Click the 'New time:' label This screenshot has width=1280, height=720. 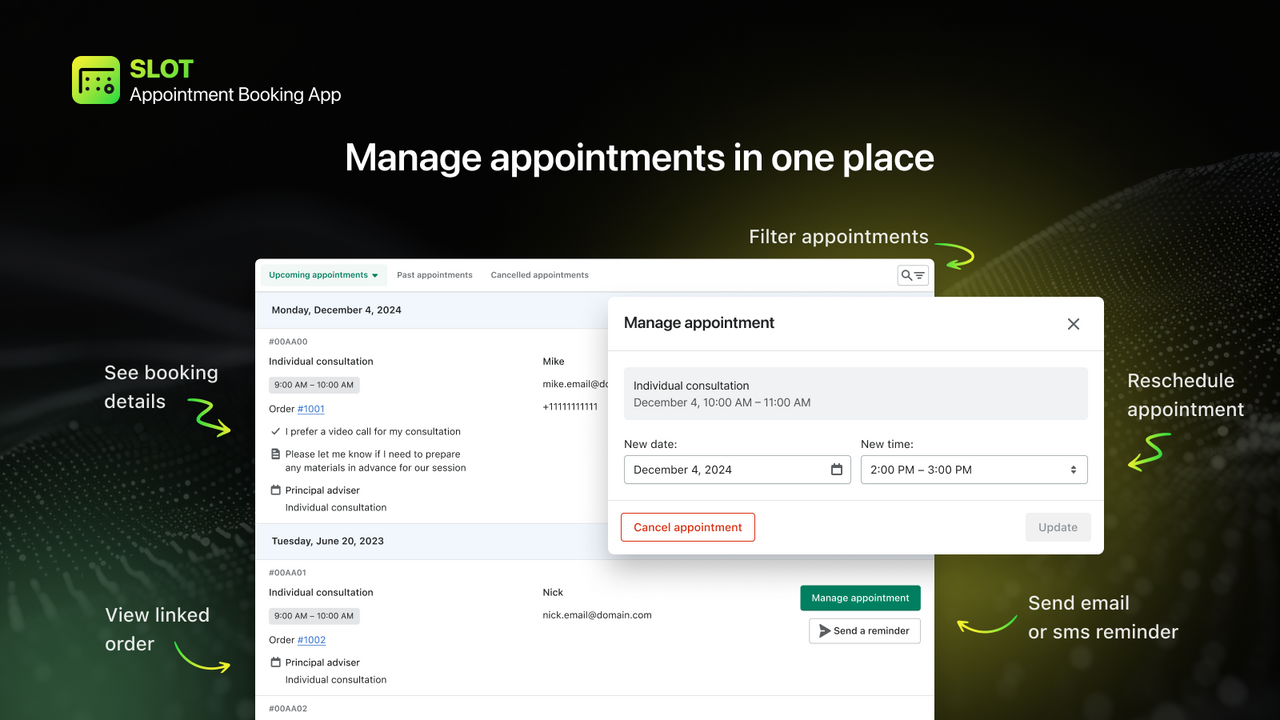(x=887, y=444)
